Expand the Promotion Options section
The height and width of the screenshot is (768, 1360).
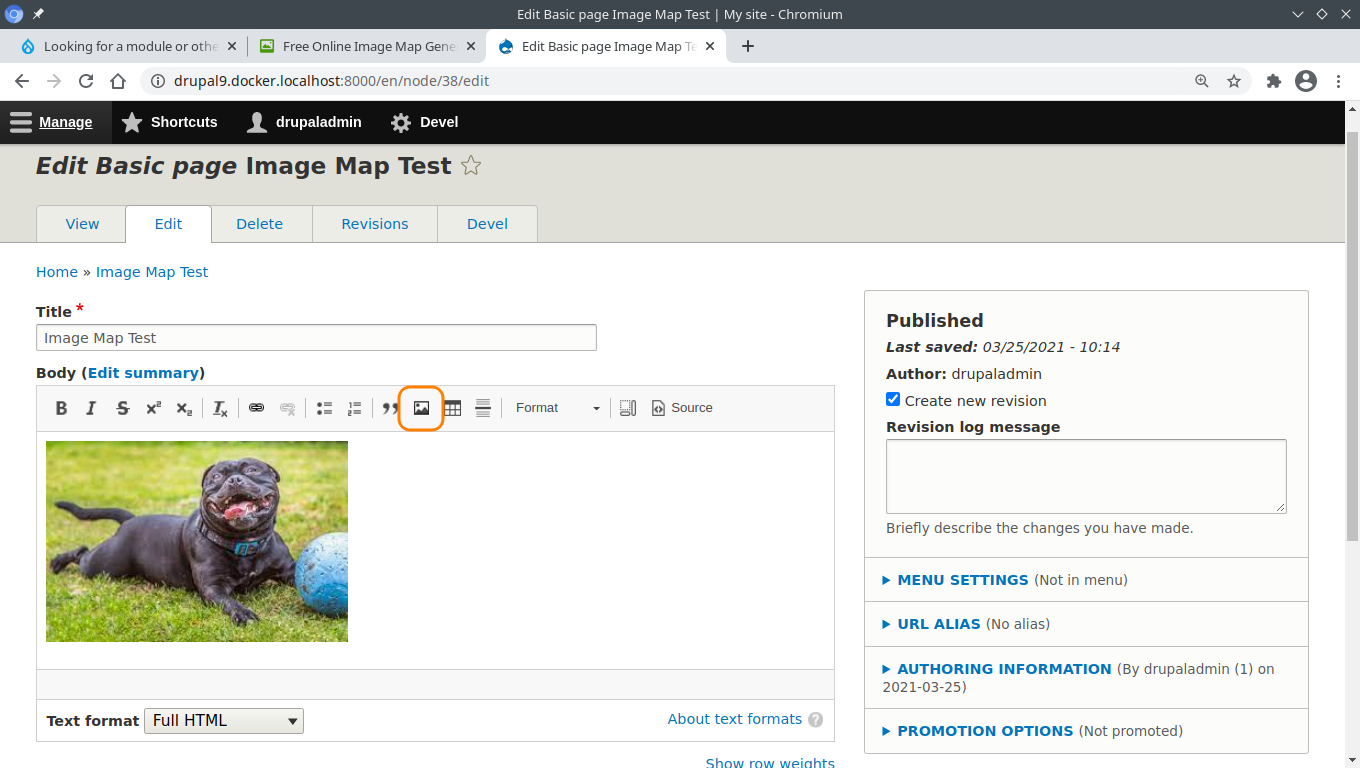[985, 731]
